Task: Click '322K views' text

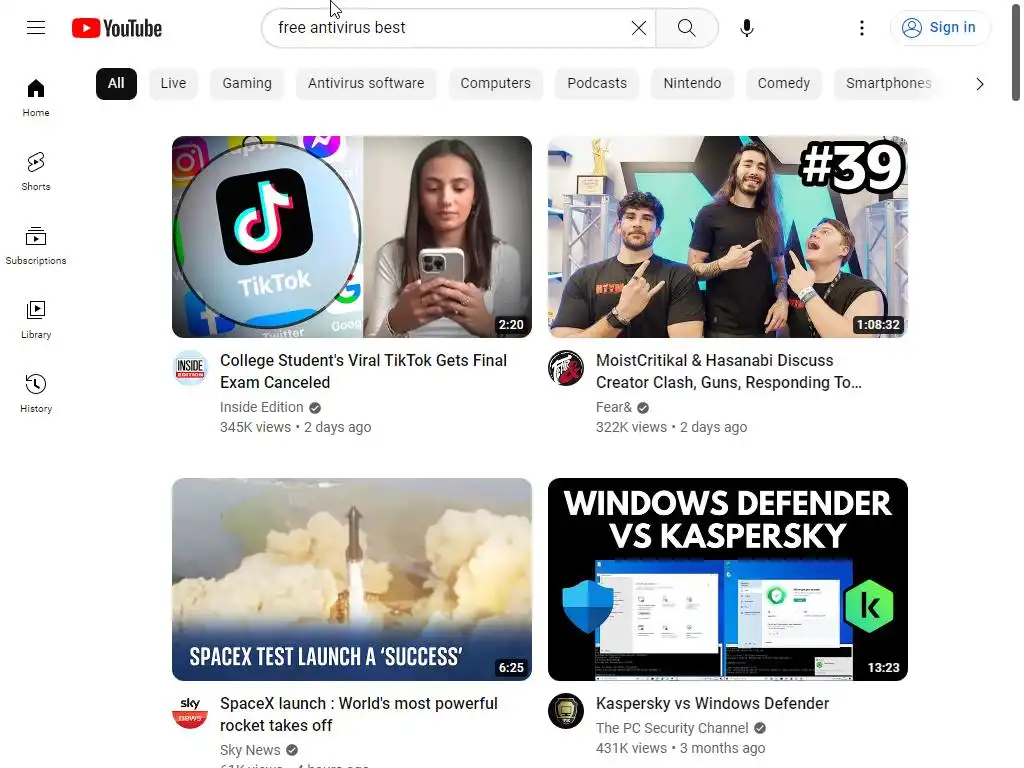Action: [x=631, y=427]
